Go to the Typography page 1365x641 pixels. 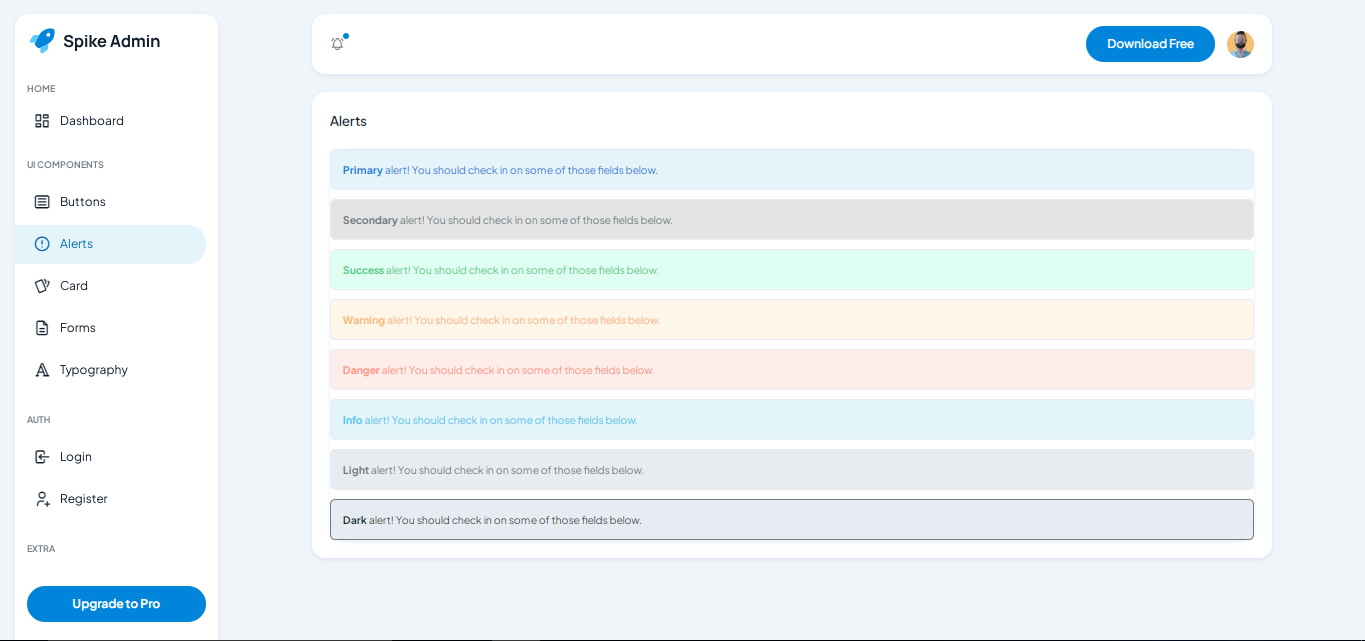pyautogui.click(x=94, y=370)
